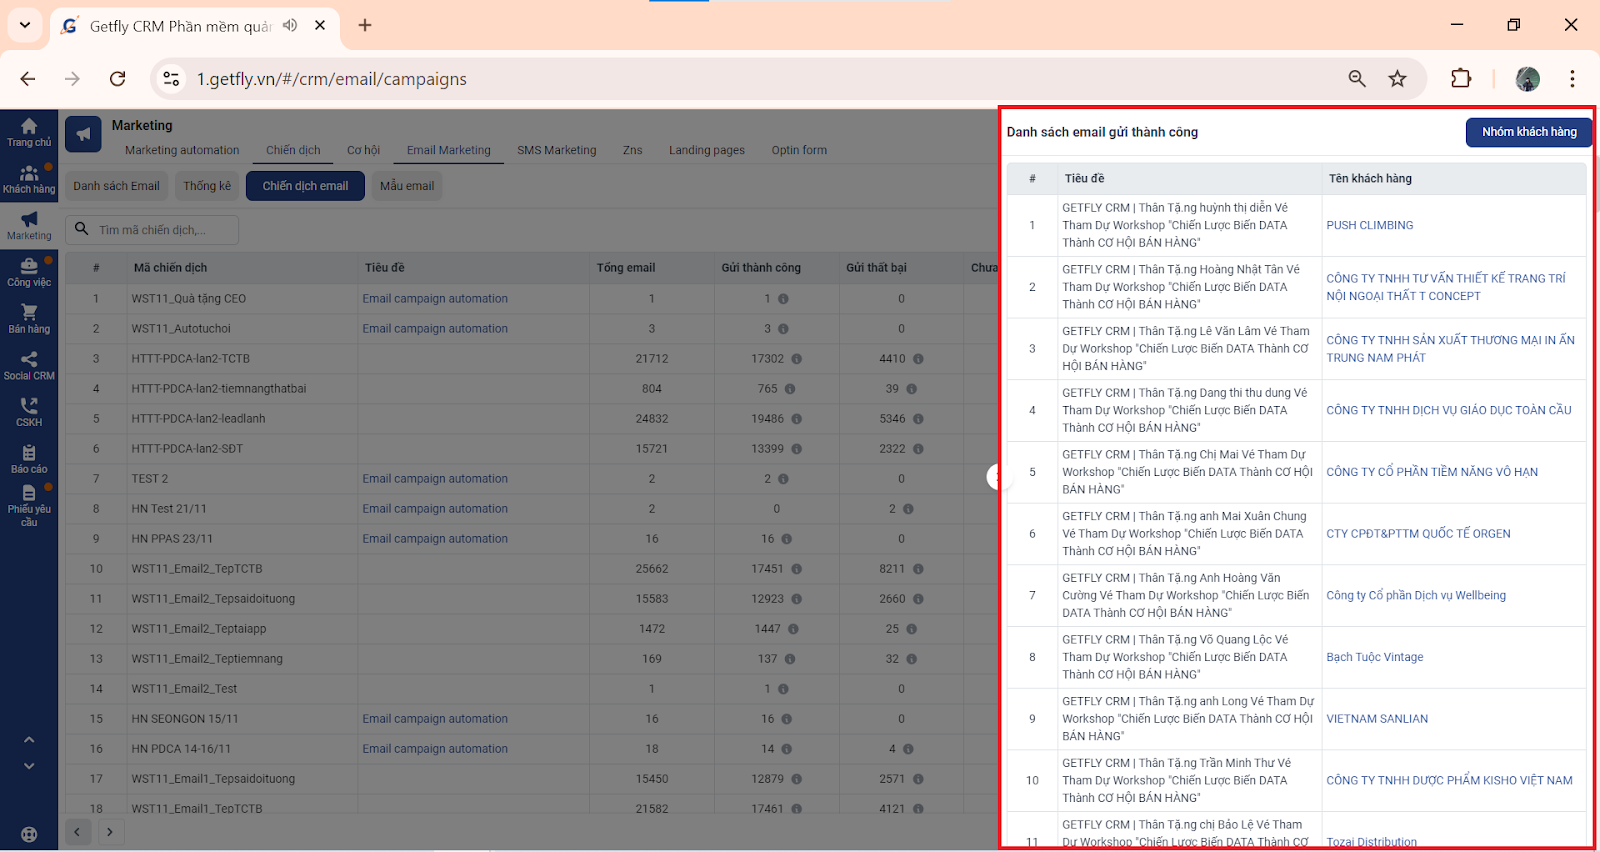
Task: Go to previous page of campaigns
Action: pos(77,831)
